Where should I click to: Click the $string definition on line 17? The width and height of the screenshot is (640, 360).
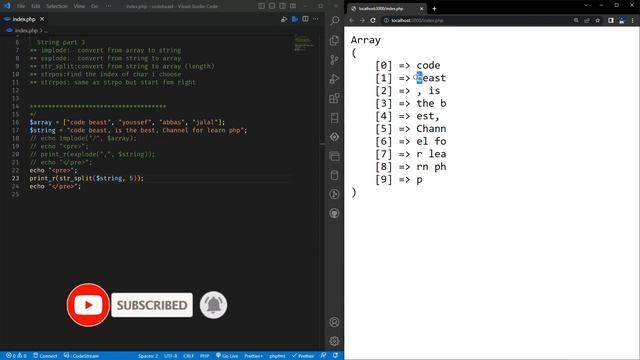coord(138,131)
